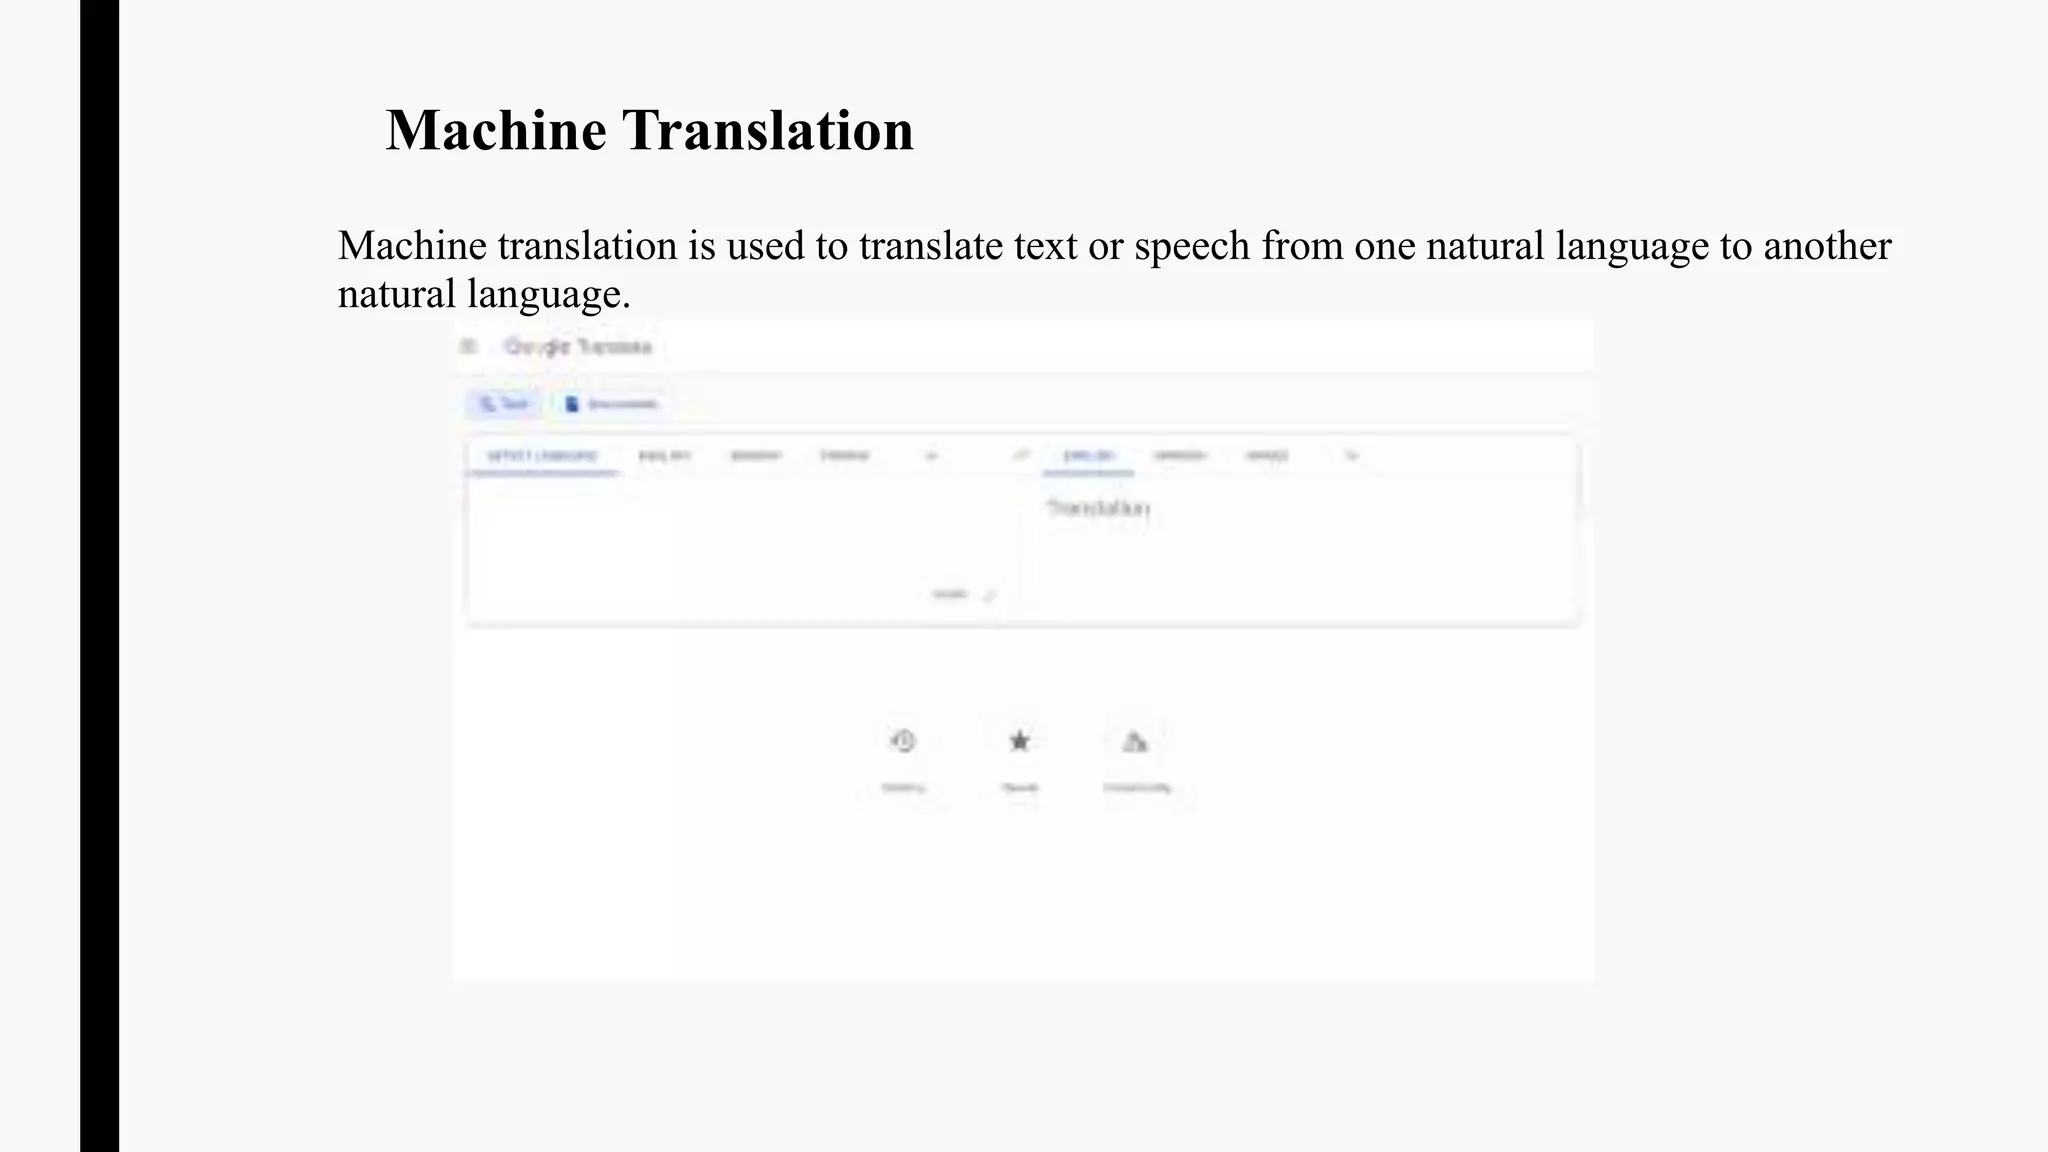This screenshot has width=2048, height=1152.
Task: Select the Text translation mode button
Action: tap(503, 404)
